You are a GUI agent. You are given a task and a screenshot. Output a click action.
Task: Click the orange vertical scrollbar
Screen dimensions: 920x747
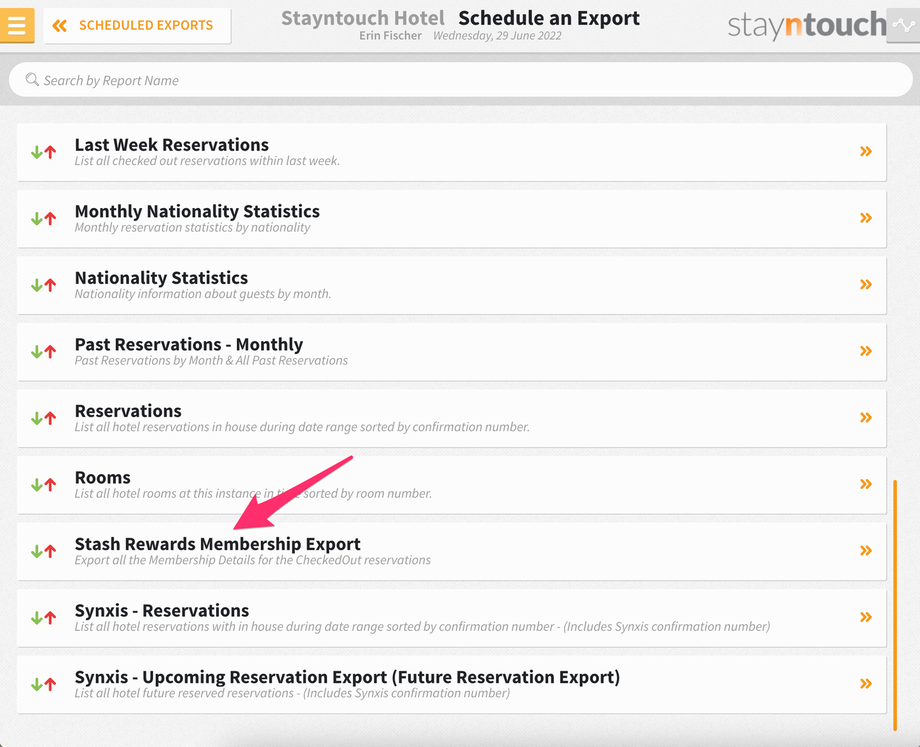895,605
